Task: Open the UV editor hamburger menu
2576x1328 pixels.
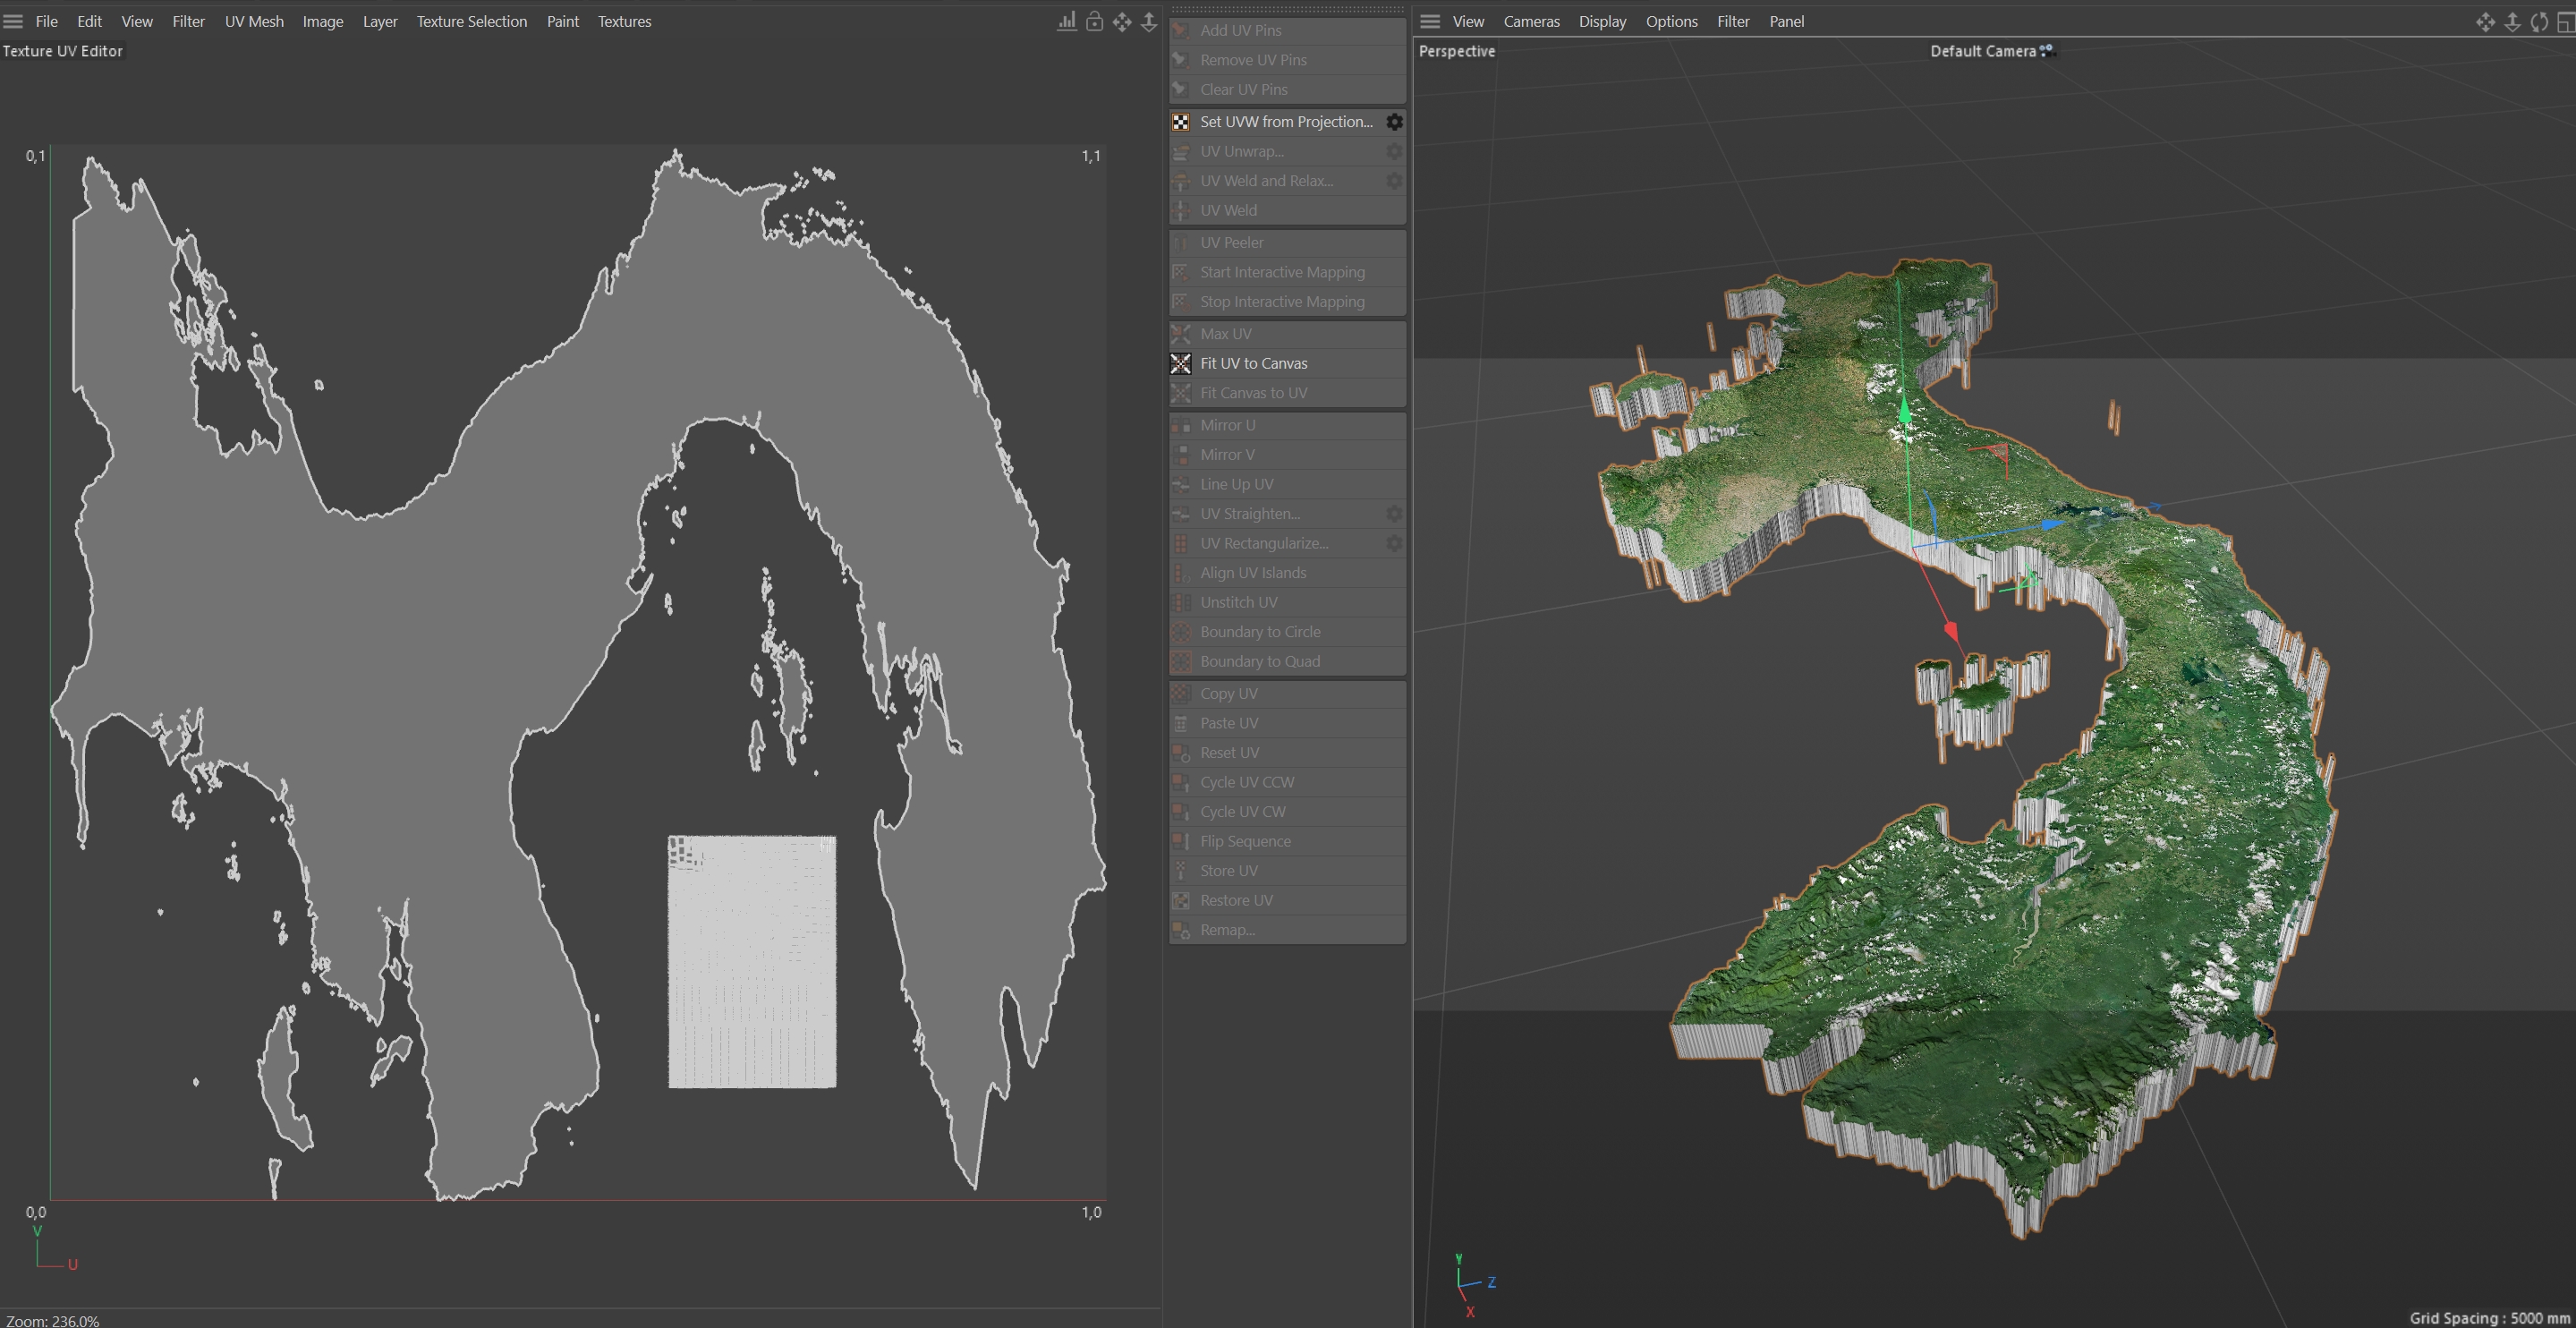Action: coord(13,21)
